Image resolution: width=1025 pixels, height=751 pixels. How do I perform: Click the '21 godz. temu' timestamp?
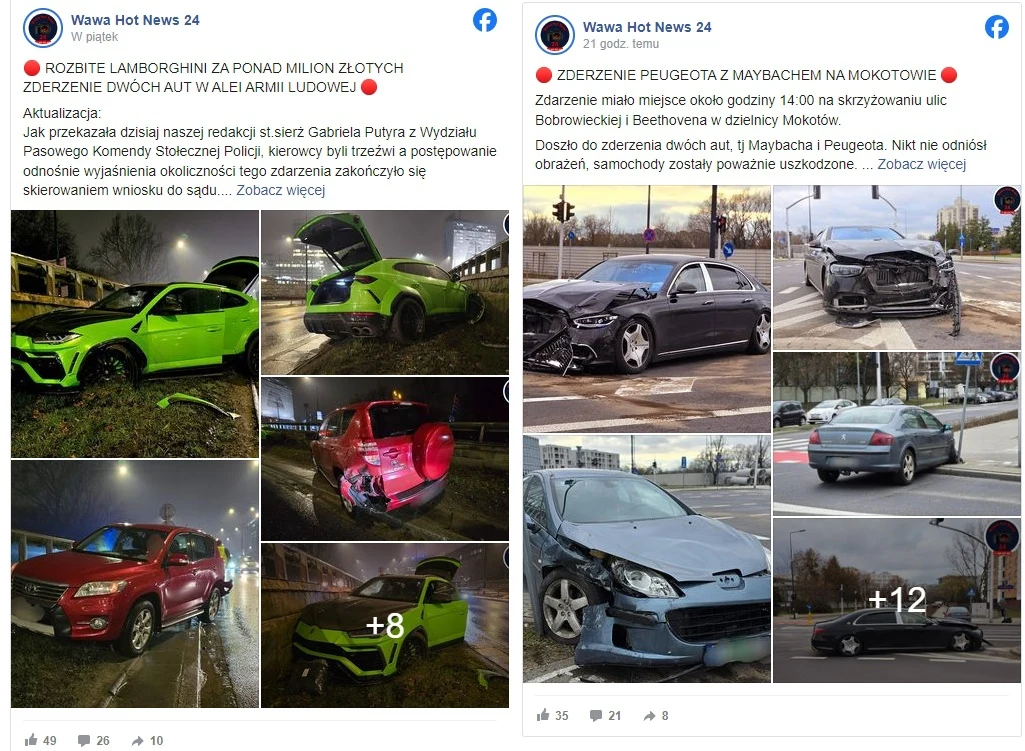click(x=621, y=44)
